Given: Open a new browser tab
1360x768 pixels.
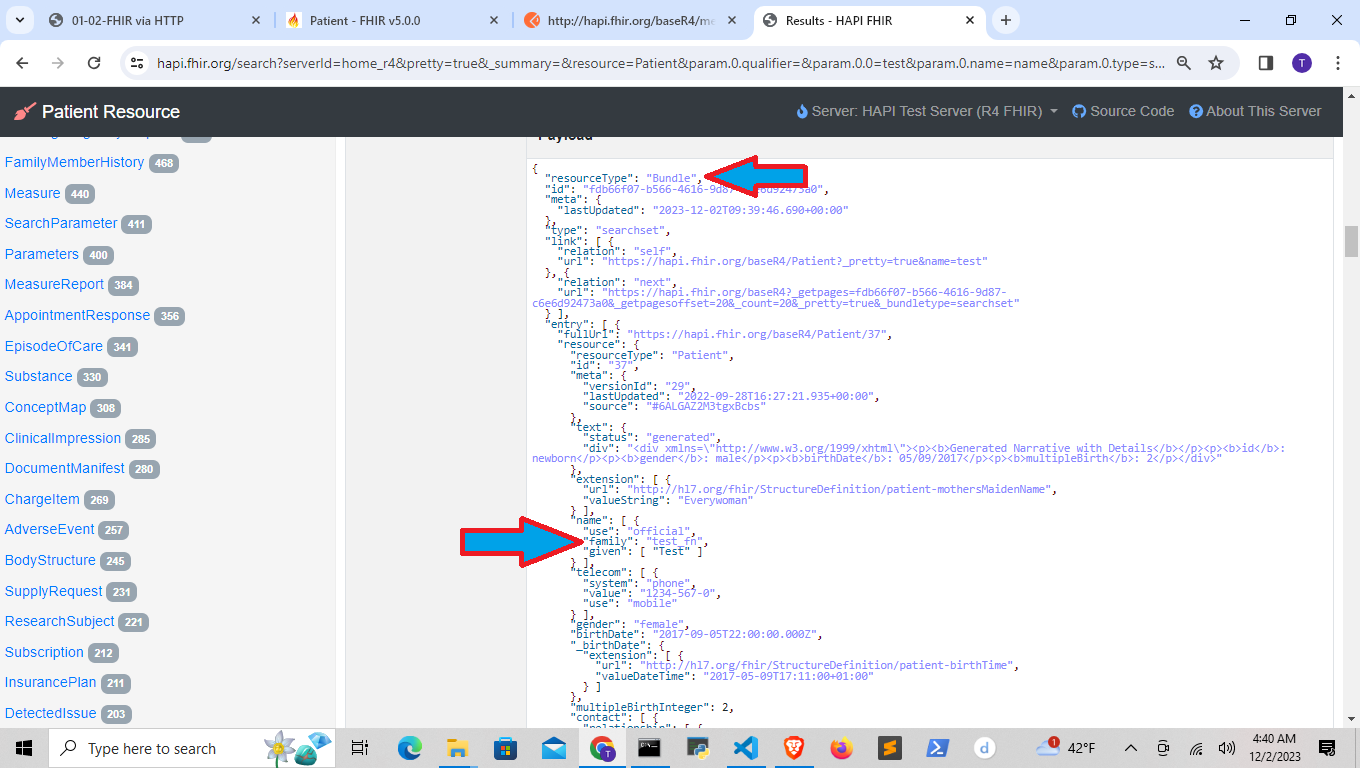Looking at the screenshot, I should point(1006,20).
